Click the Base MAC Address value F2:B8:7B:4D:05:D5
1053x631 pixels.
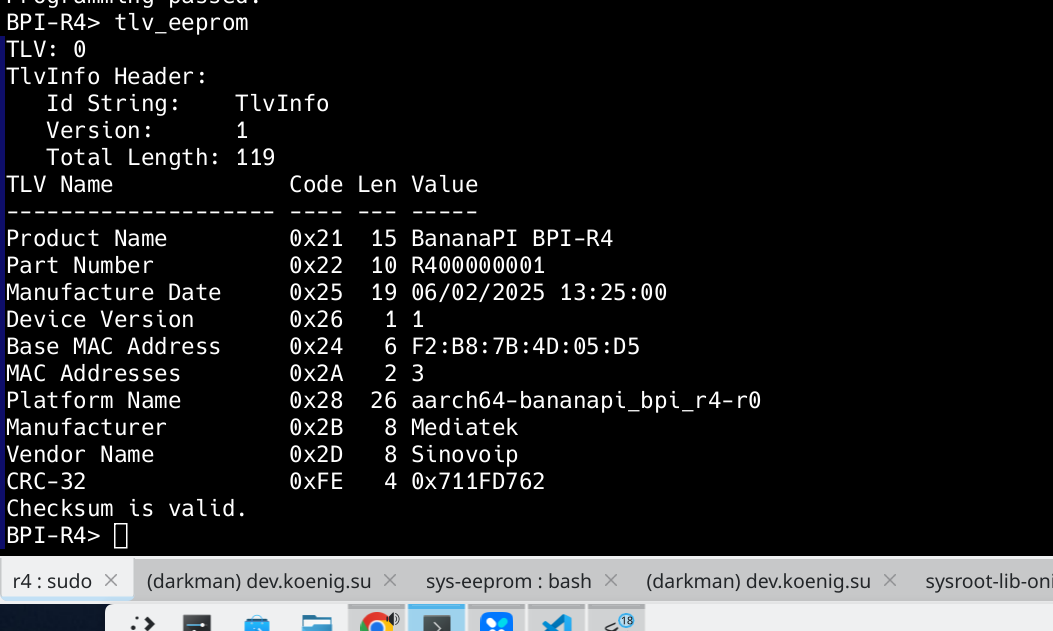pos(525,346)
